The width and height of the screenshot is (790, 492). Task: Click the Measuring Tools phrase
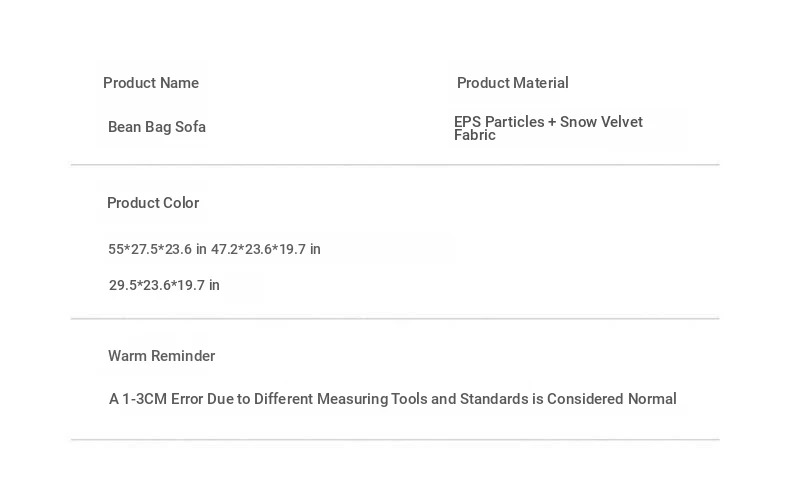pyautogui.click(x=371, y=399)
